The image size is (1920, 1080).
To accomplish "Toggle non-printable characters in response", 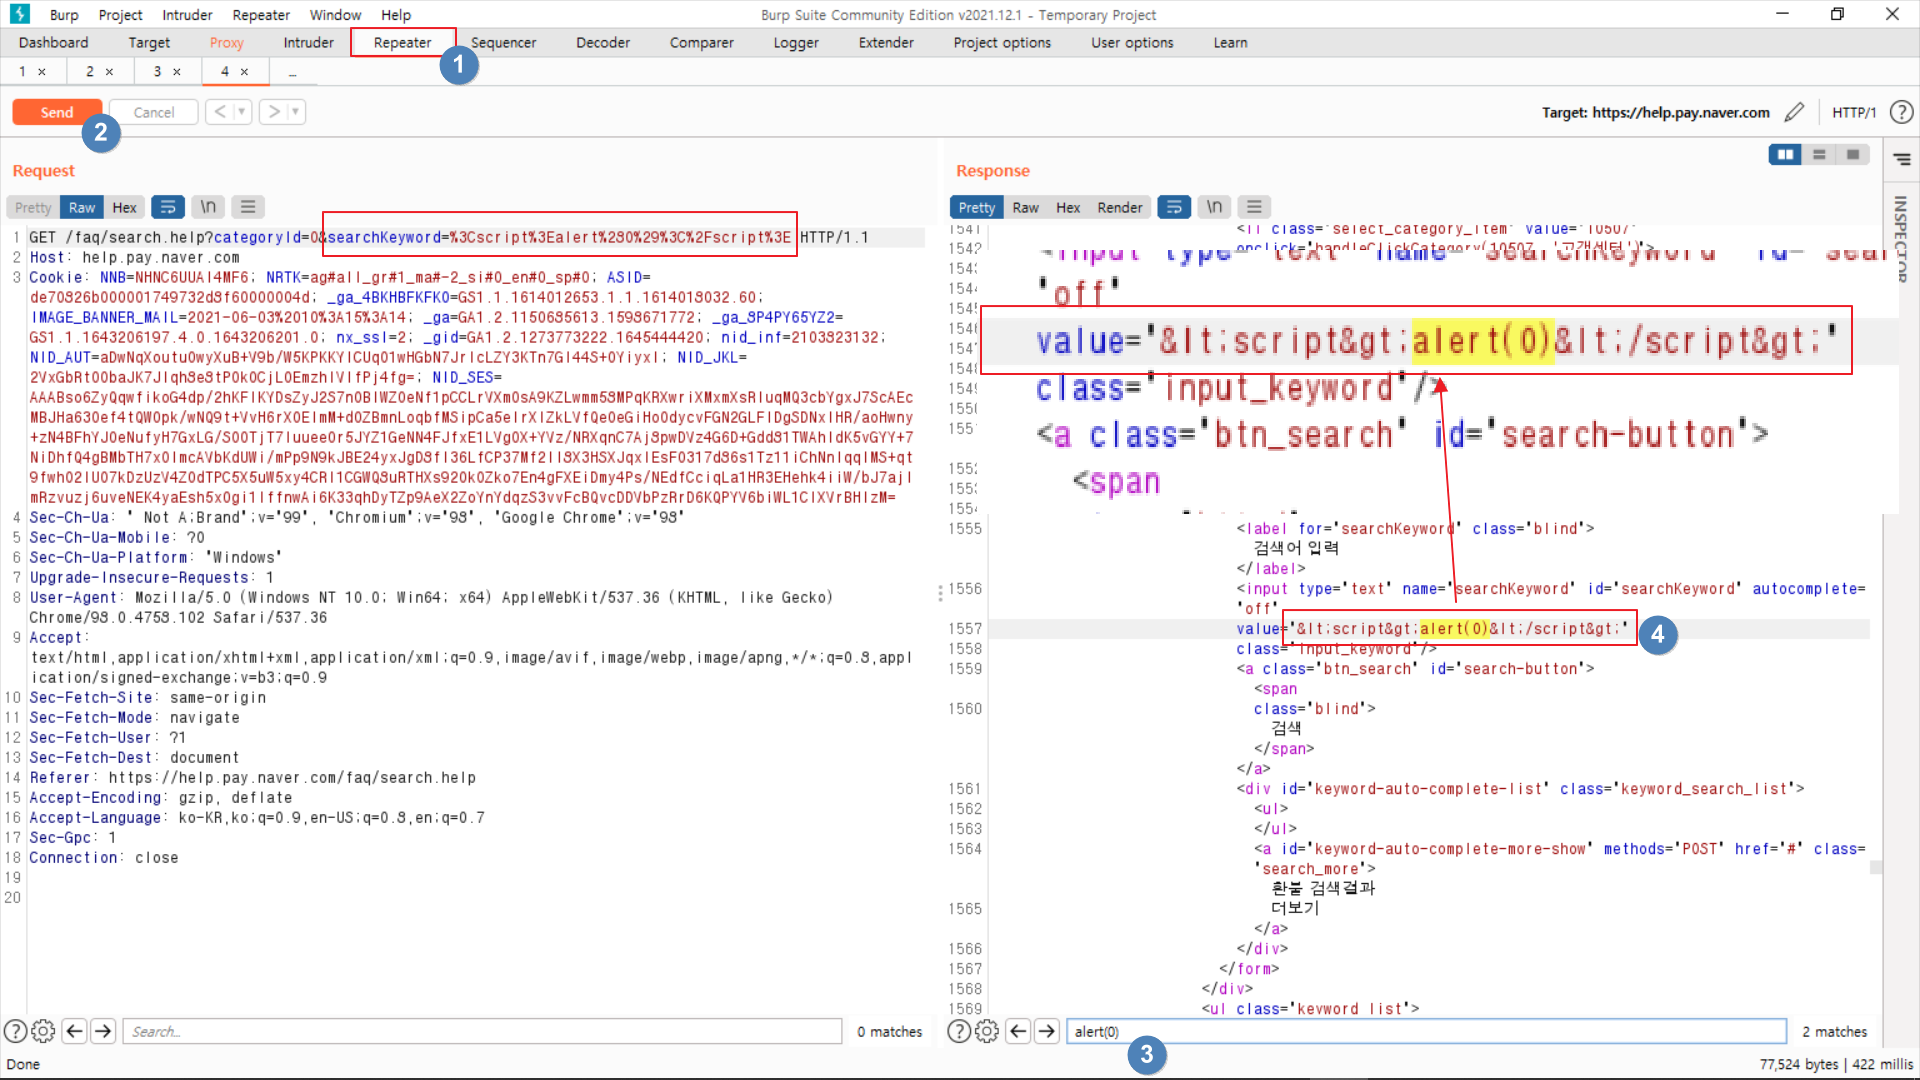I will 1214,207.
